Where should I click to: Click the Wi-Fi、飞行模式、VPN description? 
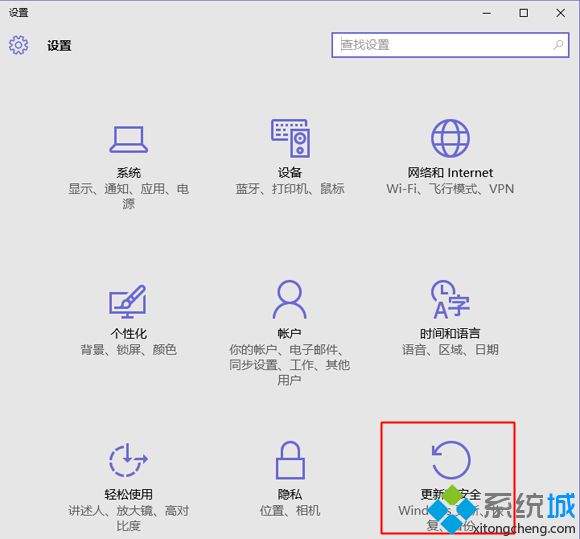coord(450,189)
